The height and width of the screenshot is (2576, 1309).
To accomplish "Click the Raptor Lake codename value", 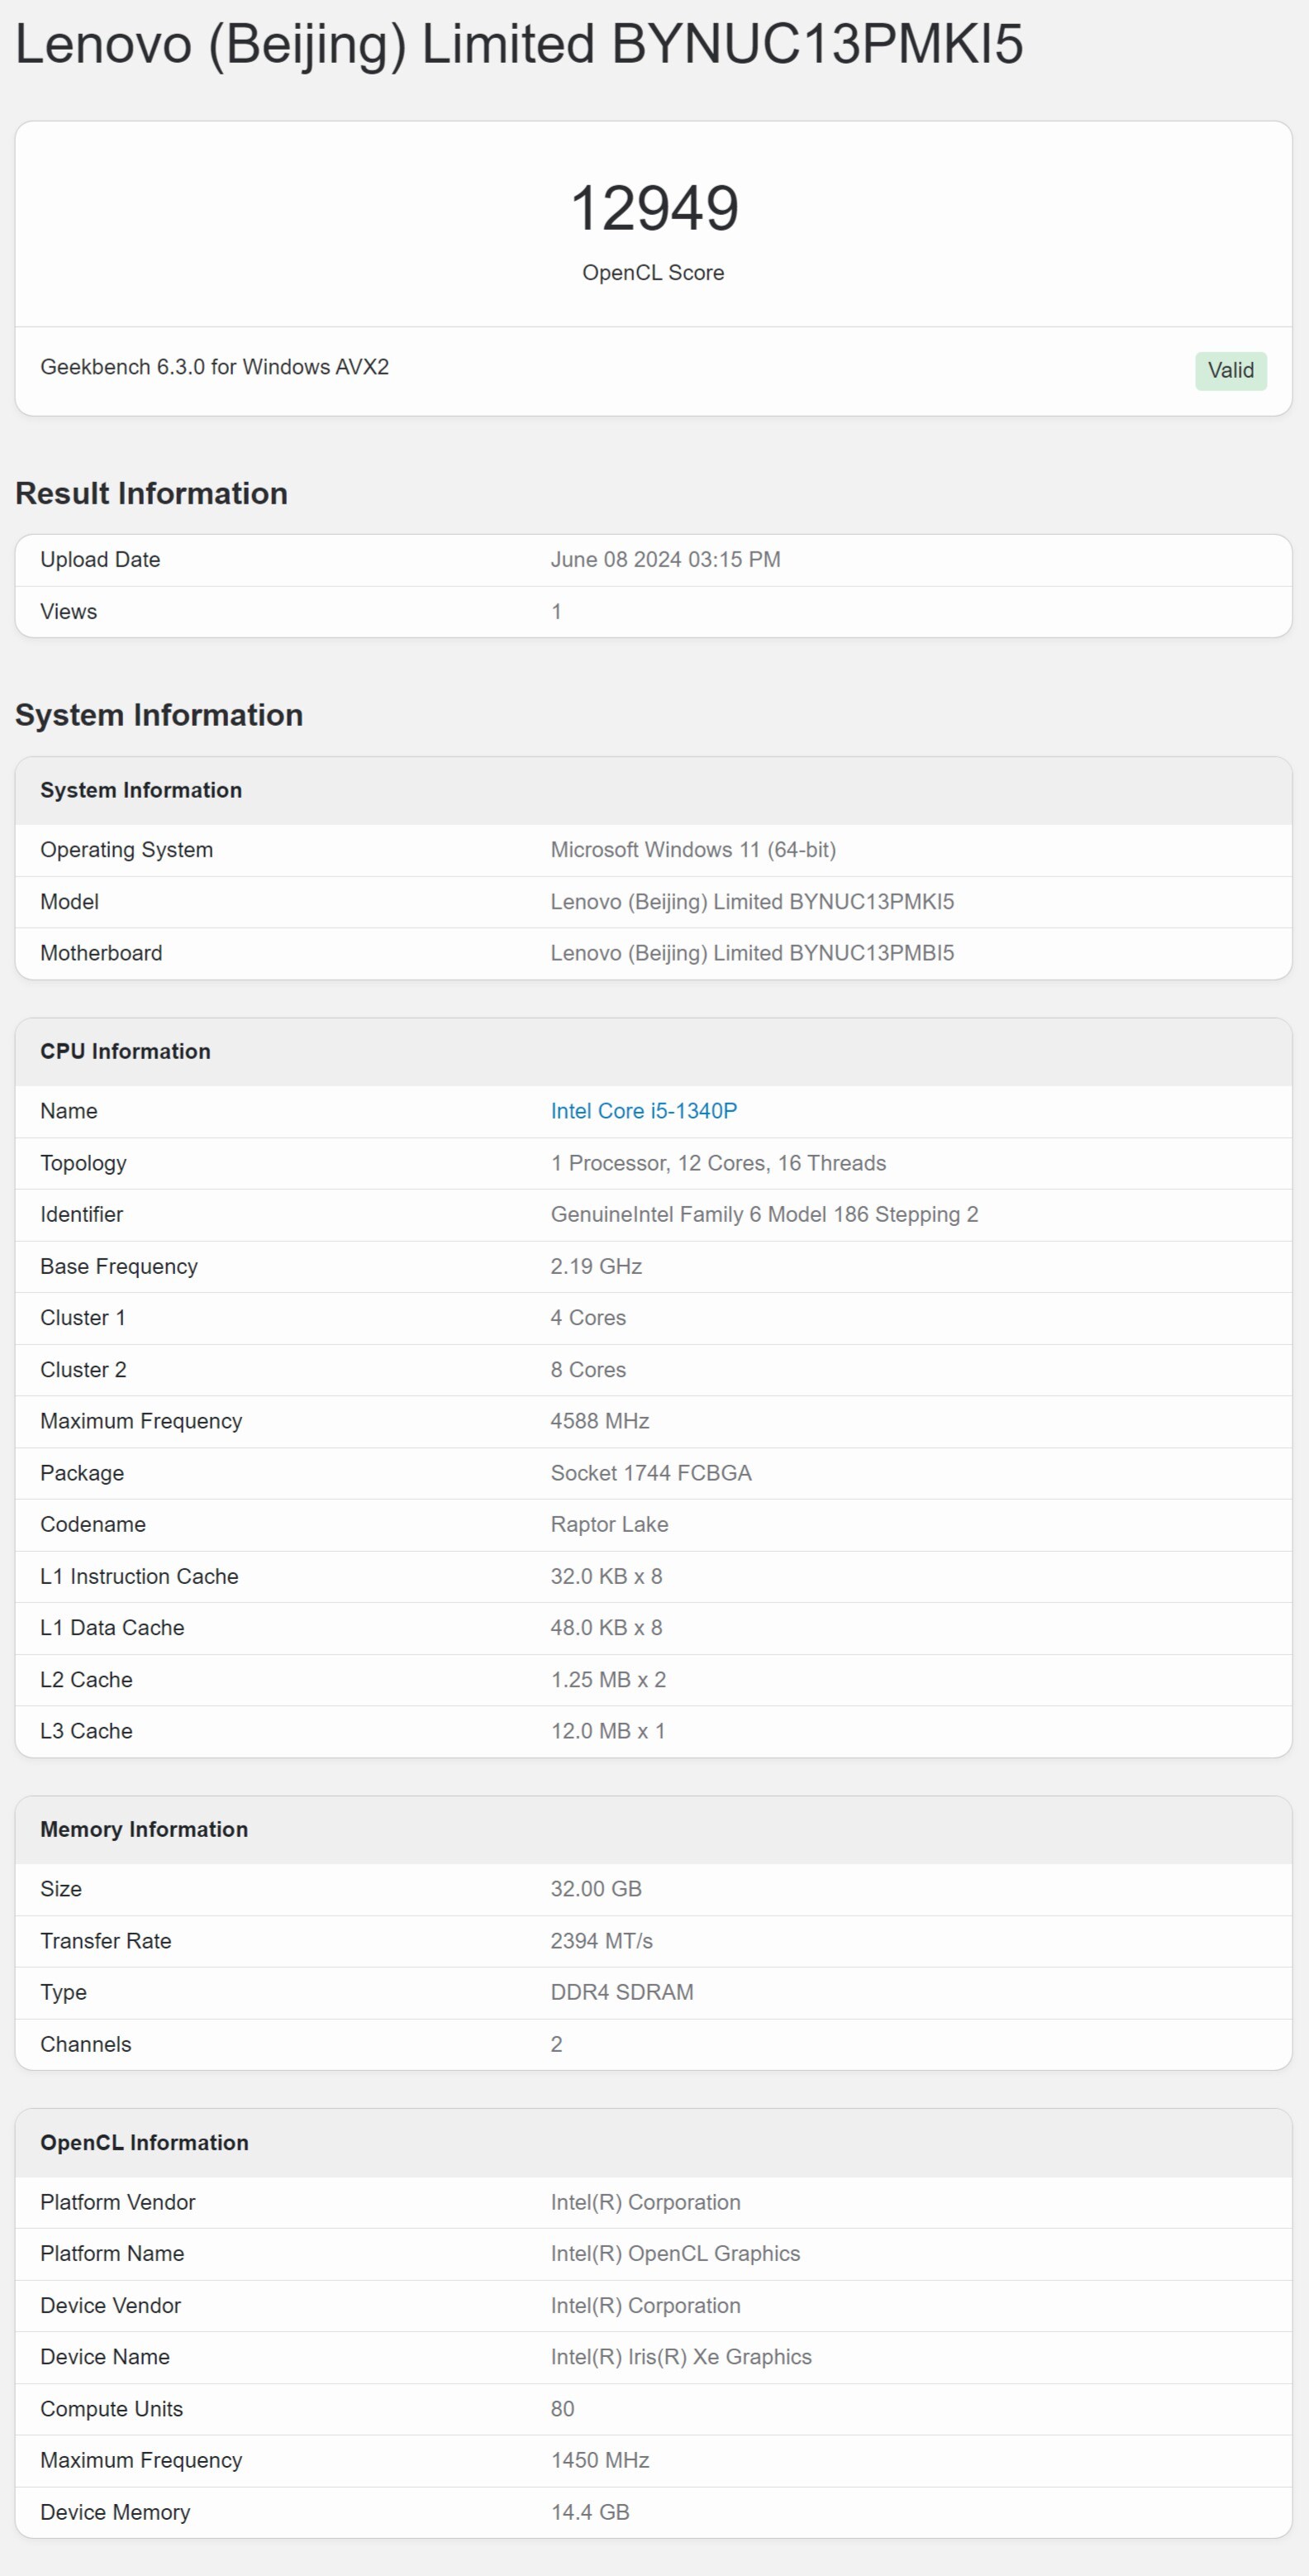I will (609, 1524).
